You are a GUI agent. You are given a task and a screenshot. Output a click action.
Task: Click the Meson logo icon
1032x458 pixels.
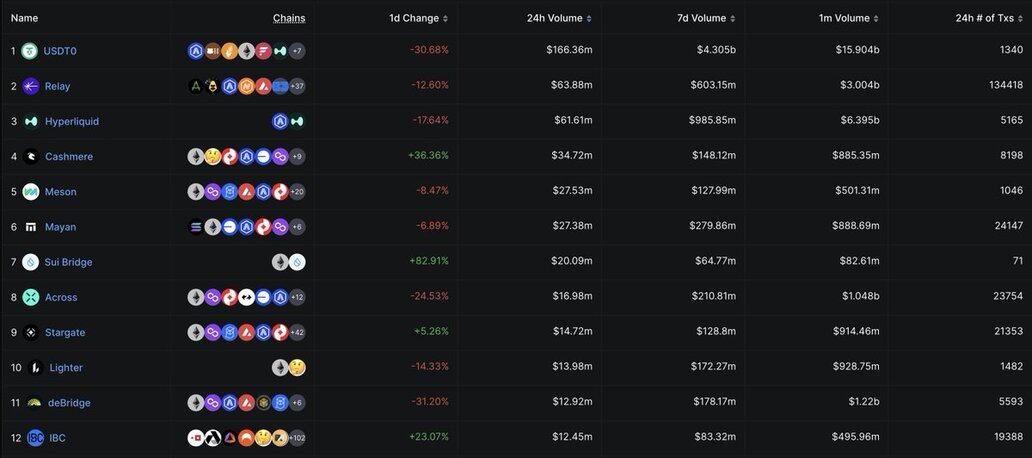(30, 191)
